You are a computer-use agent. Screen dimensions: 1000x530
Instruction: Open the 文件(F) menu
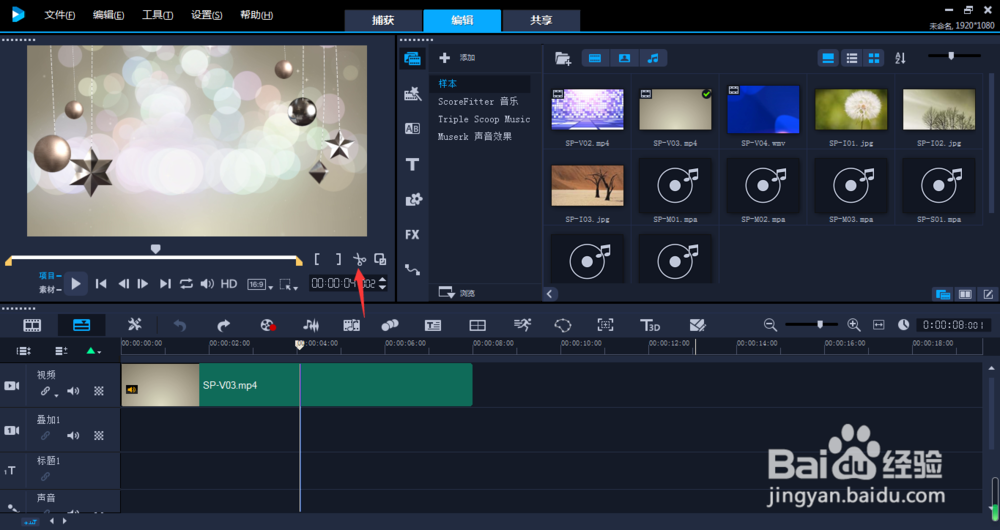coord(59,15)
